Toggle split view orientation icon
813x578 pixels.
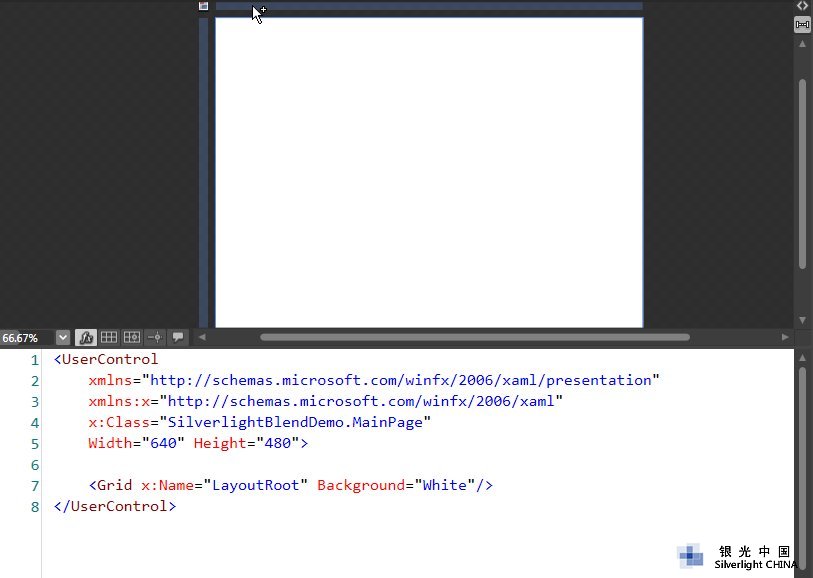click(802, 24)
